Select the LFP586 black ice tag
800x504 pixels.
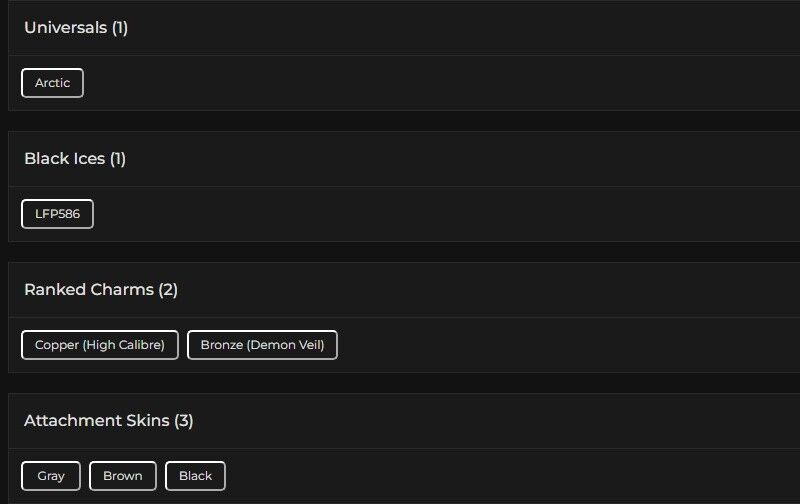pos(57,214)
